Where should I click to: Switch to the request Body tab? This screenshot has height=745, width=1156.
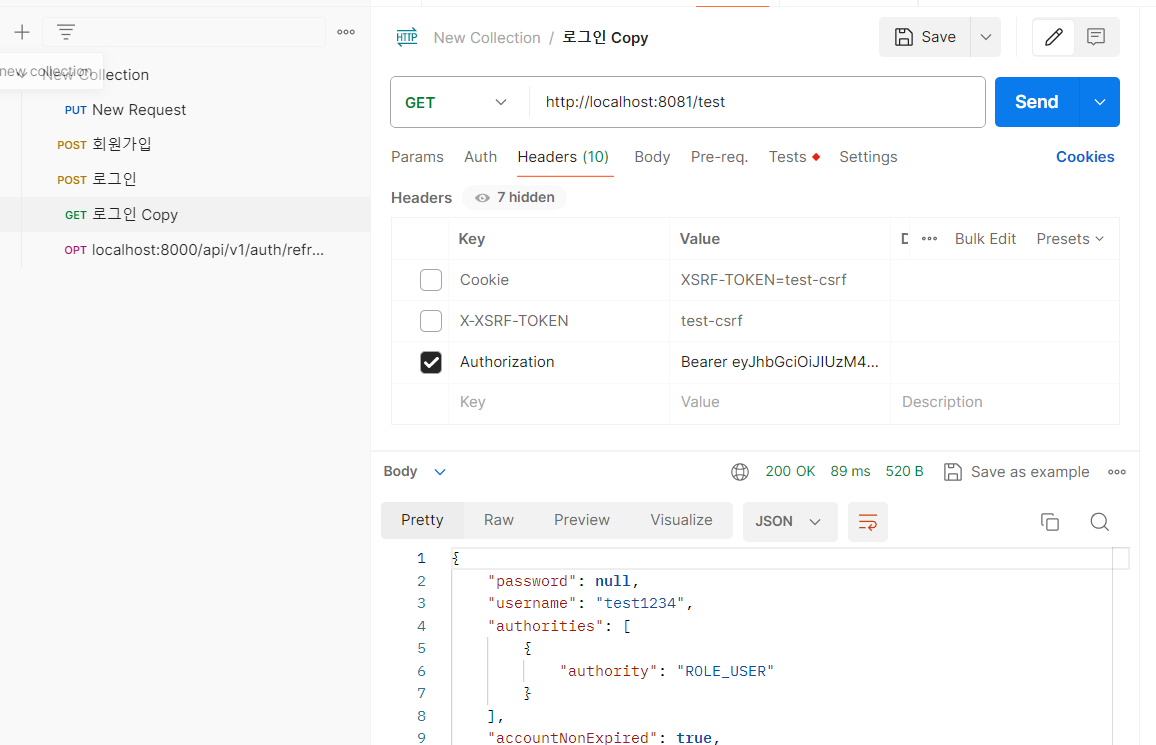(652, 157)
